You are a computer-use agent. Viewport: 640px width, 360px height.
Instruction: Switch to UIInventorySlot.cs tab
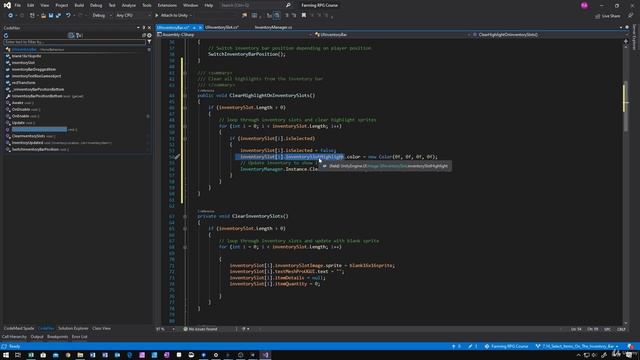click(x=222, y=27)
